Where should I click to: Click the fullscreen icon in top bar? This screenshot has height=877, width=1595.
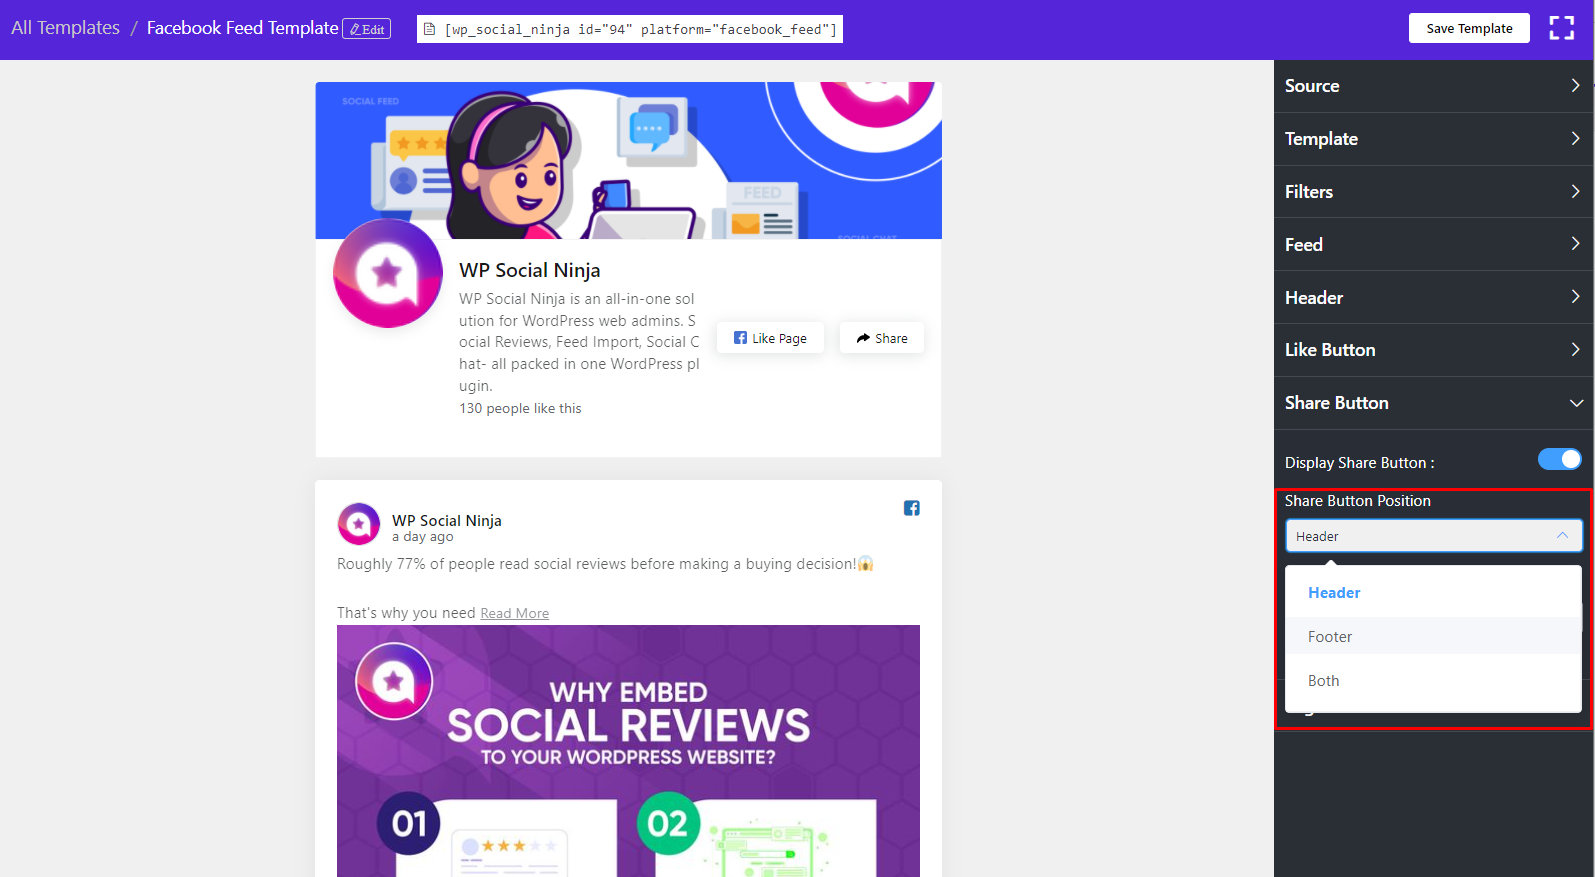click(1561, 28)
